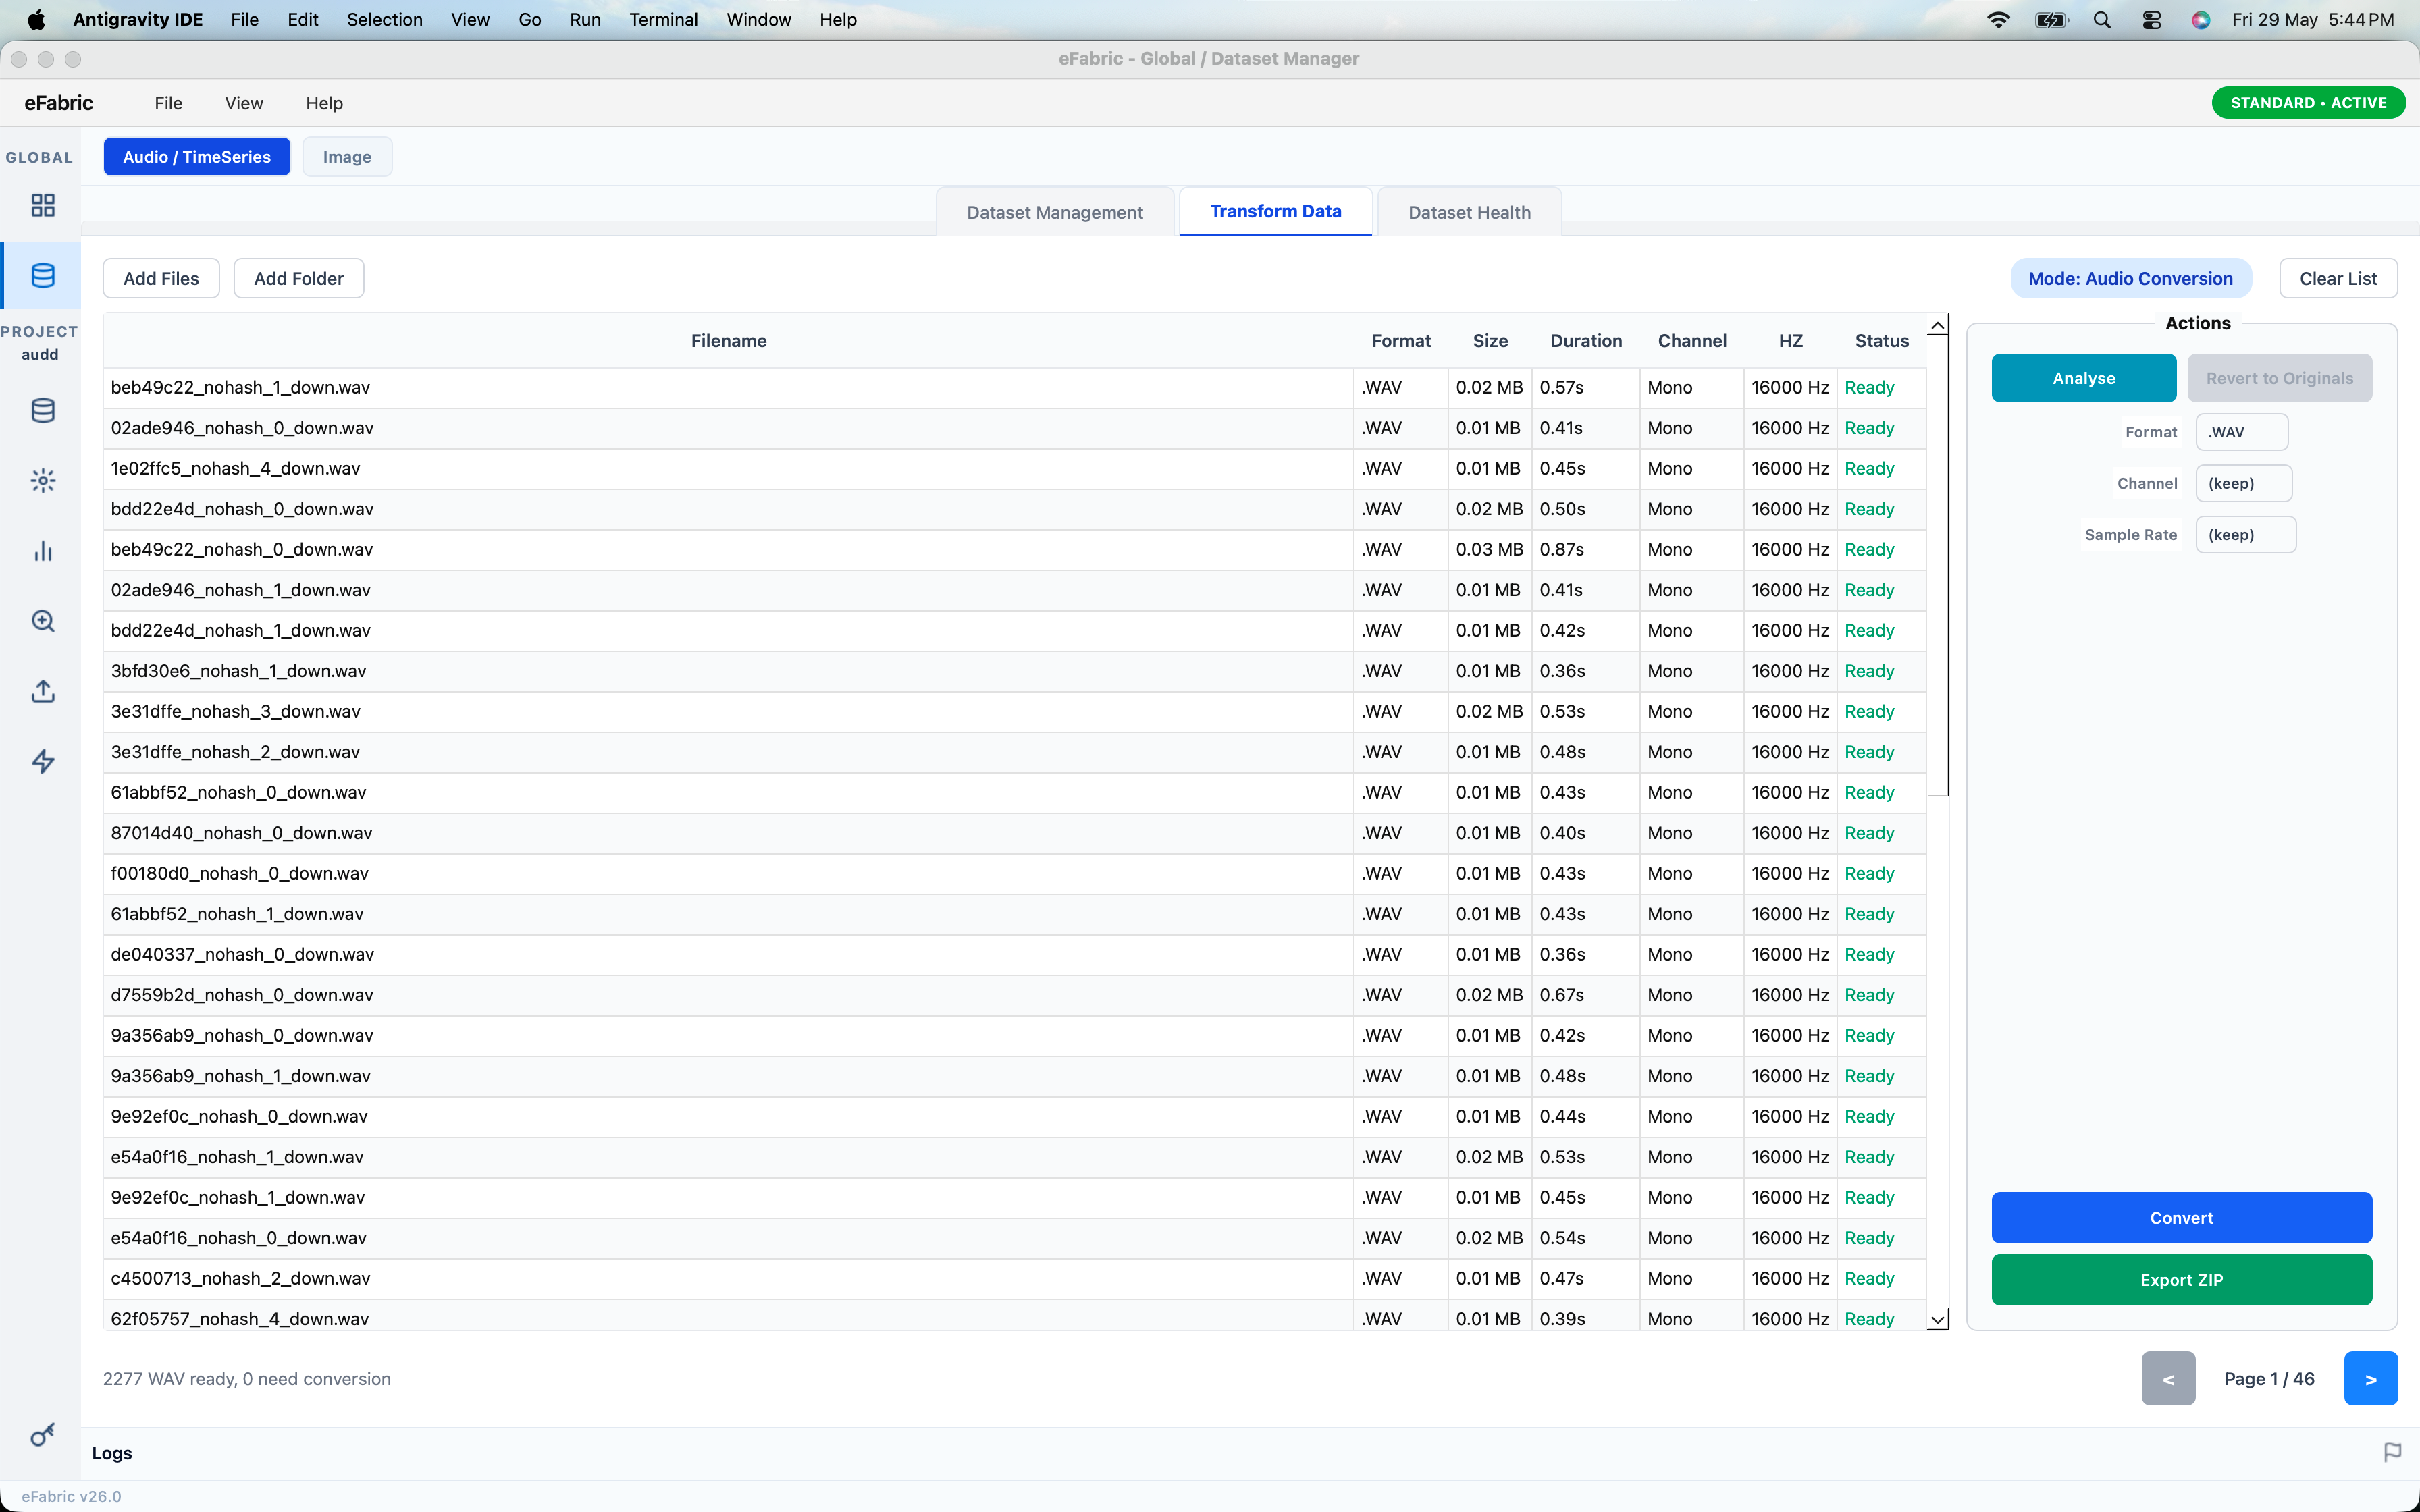Select row f00180d0_nohash_0_down.wav
The image size is (2420, 1512).
click(x=1014, y=873)
